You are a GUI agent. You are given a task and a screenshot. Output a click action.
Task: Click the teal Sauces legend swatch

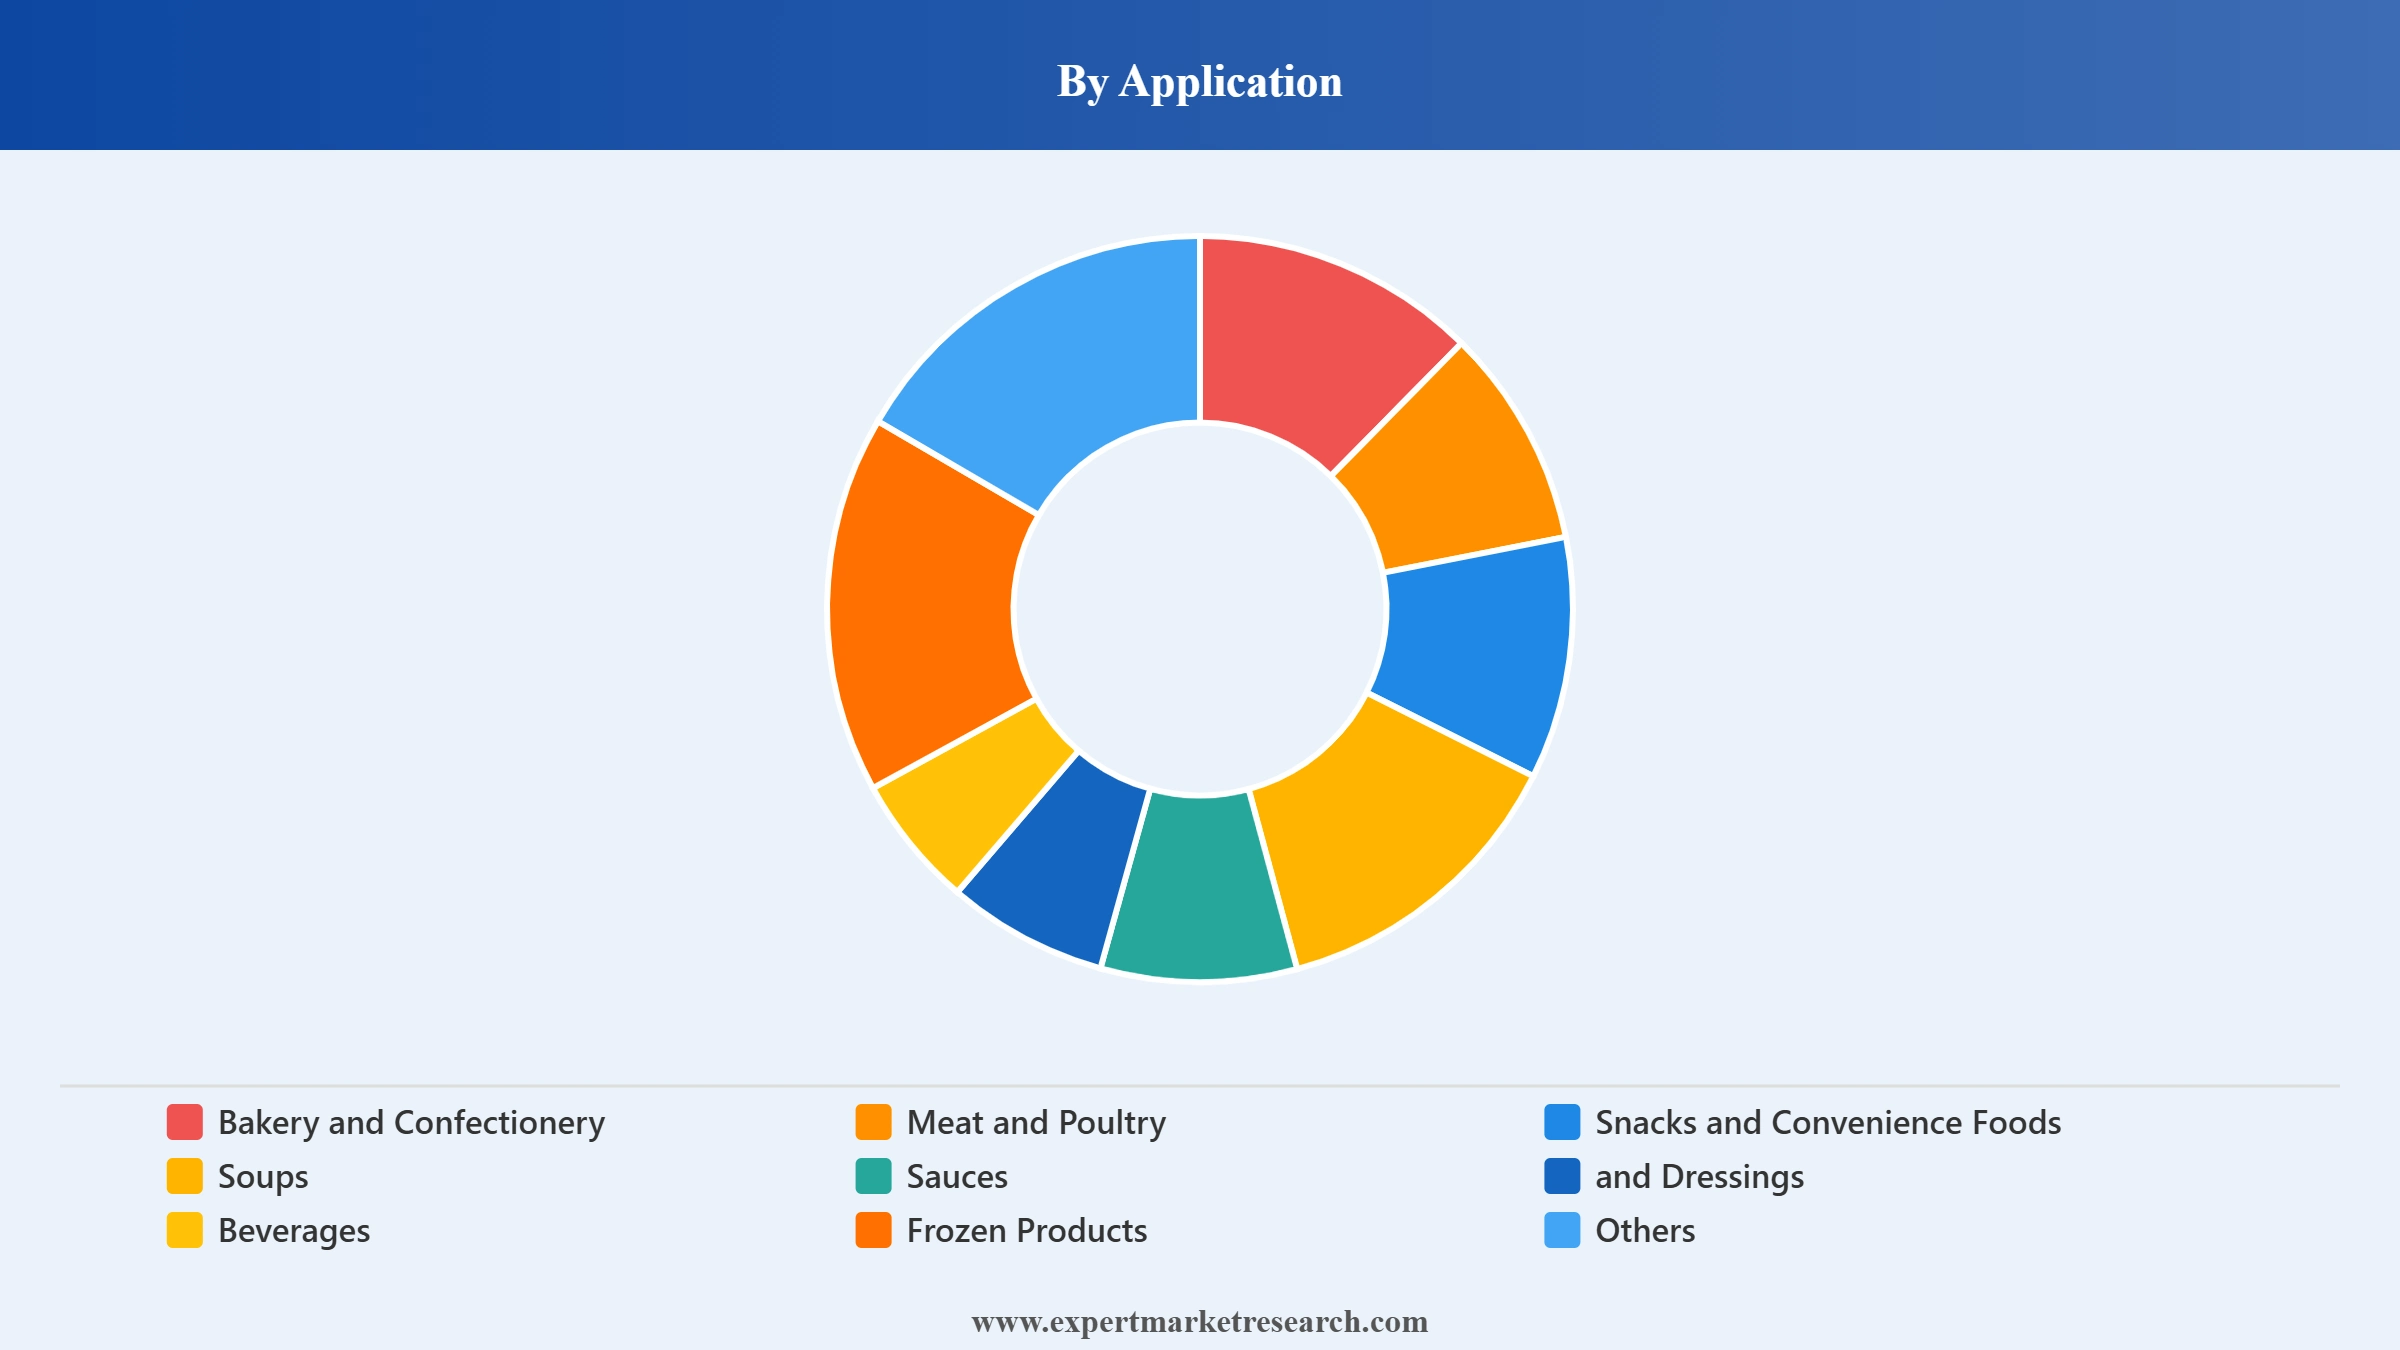point(873,1176)
